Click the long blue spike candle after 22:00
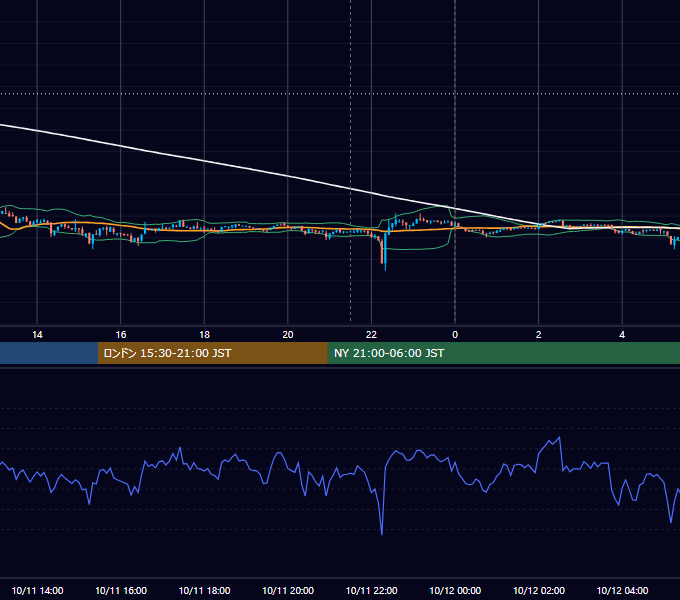This screenshot has width=680, height=600. click(385, 251)
